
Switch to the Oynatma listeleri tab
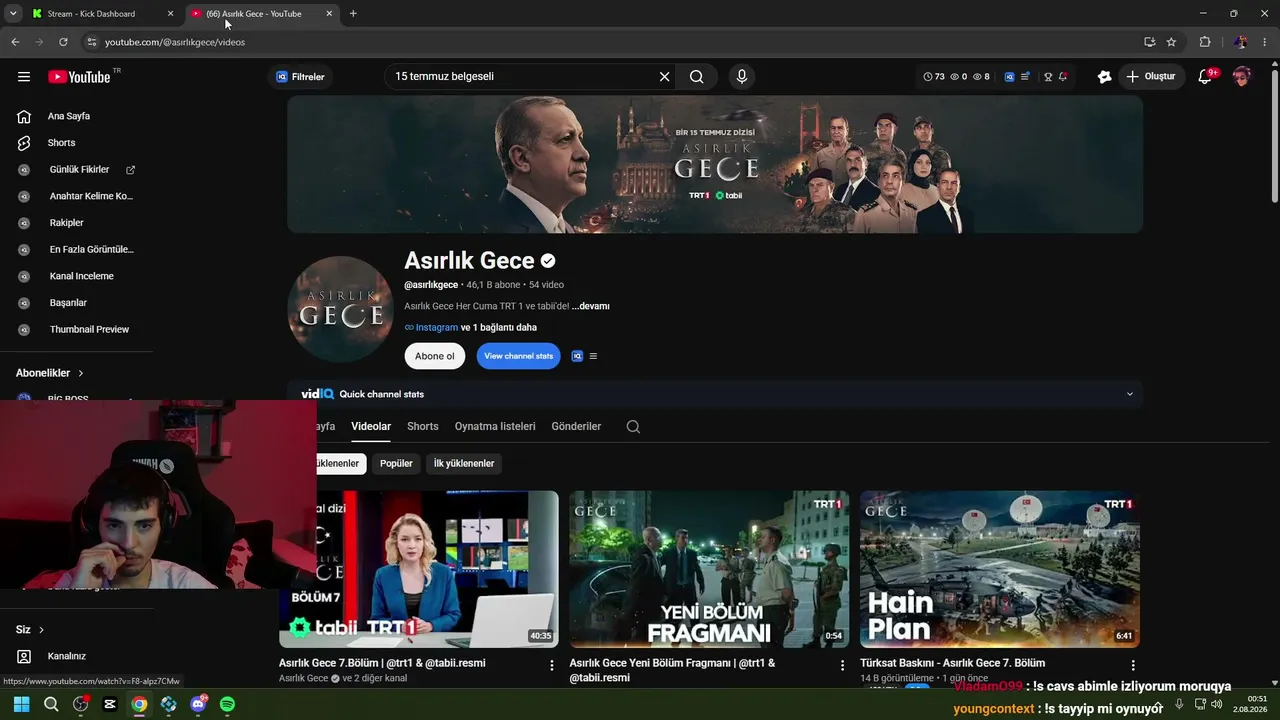point(495,426)
